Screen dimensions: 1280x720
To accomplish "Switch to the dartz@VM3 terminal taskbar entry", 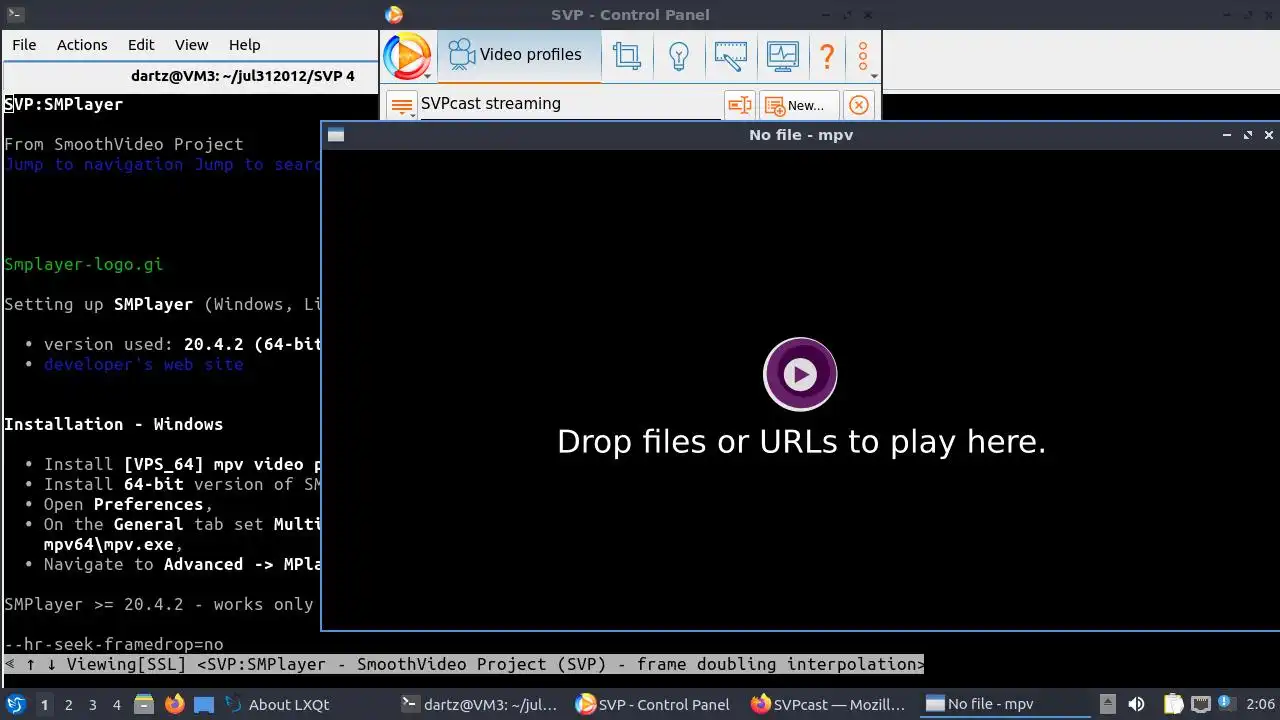I will click(480, 704).
